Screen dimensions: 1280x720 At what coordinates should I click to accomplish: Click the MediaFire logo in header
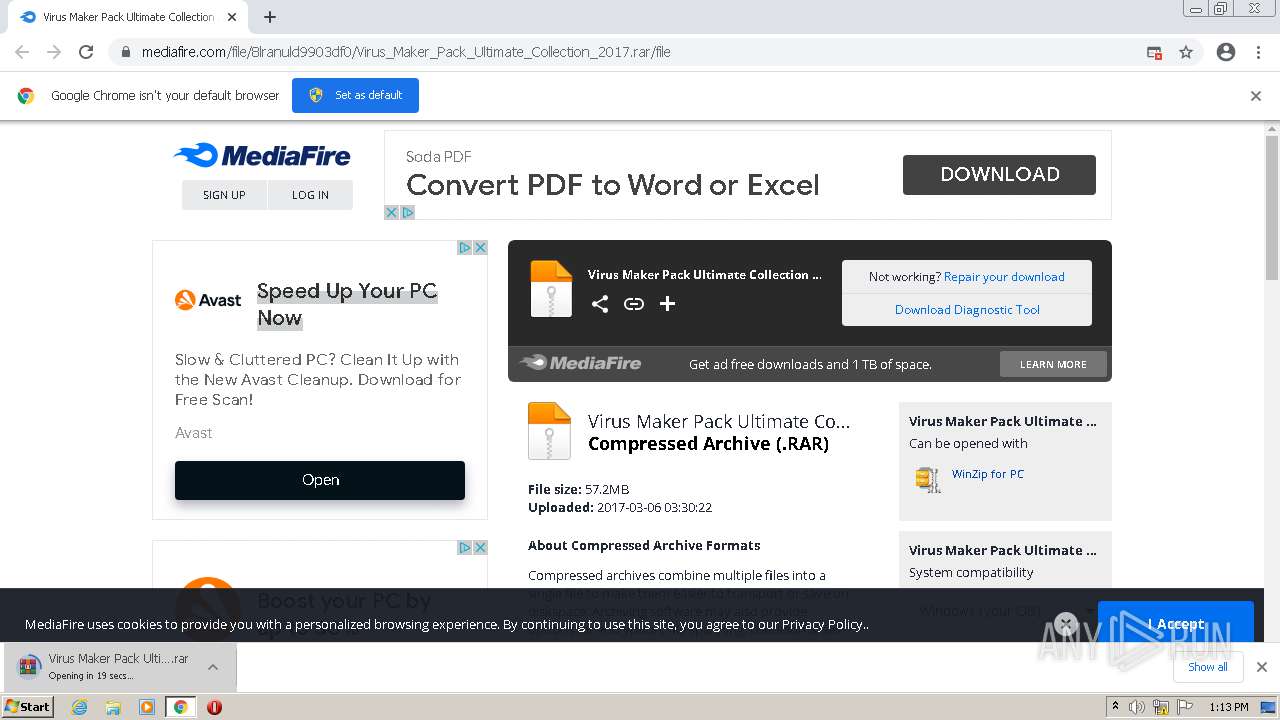click(x=262, y=156)
